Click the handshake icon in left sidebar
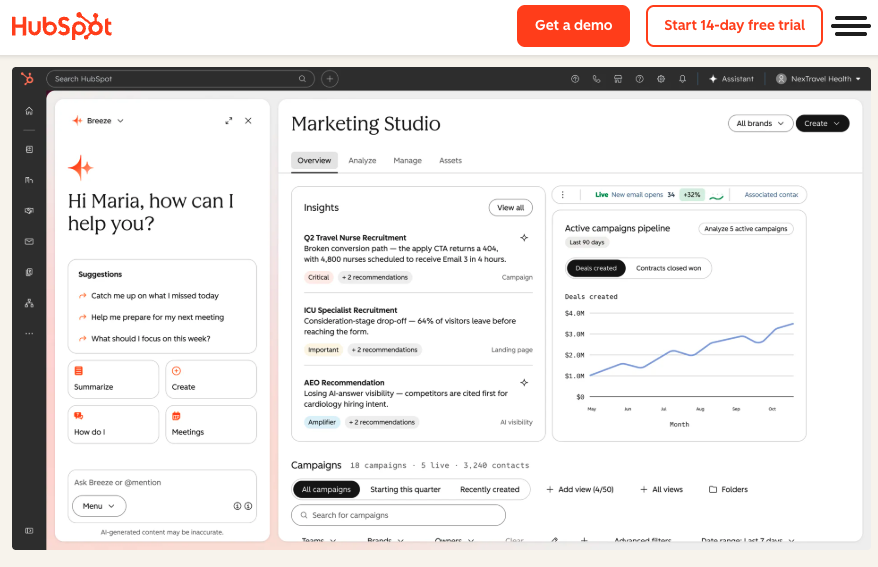 coord(29,211)
